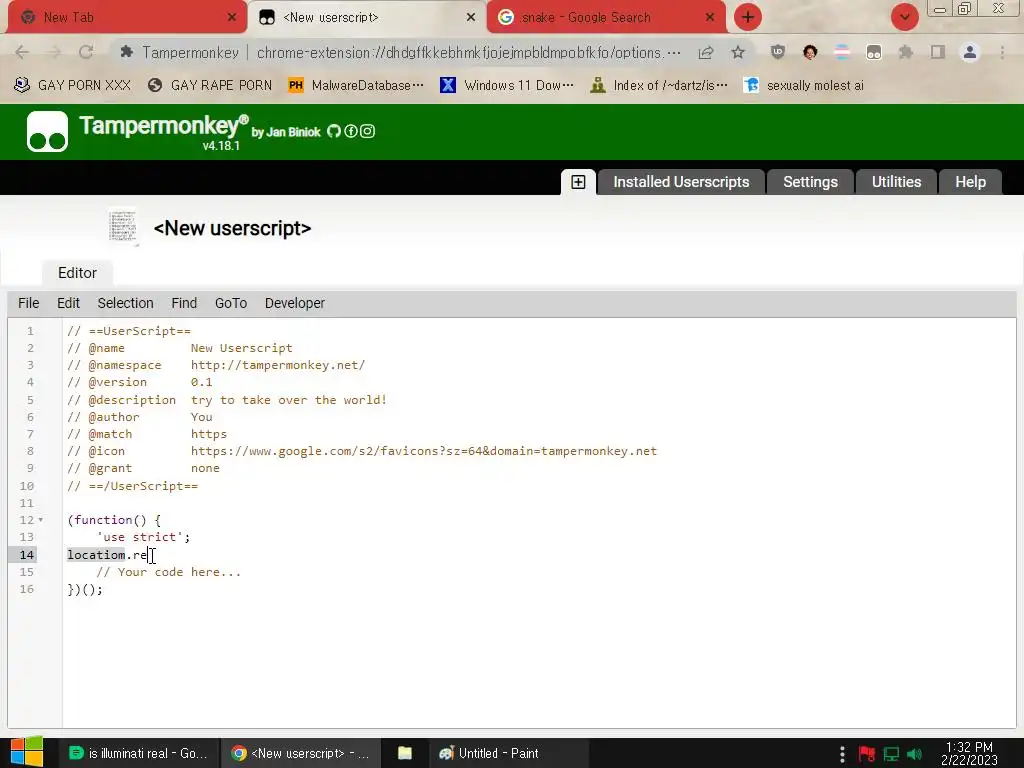Open the Chrome three-dot menu

tap(1002, 52)
